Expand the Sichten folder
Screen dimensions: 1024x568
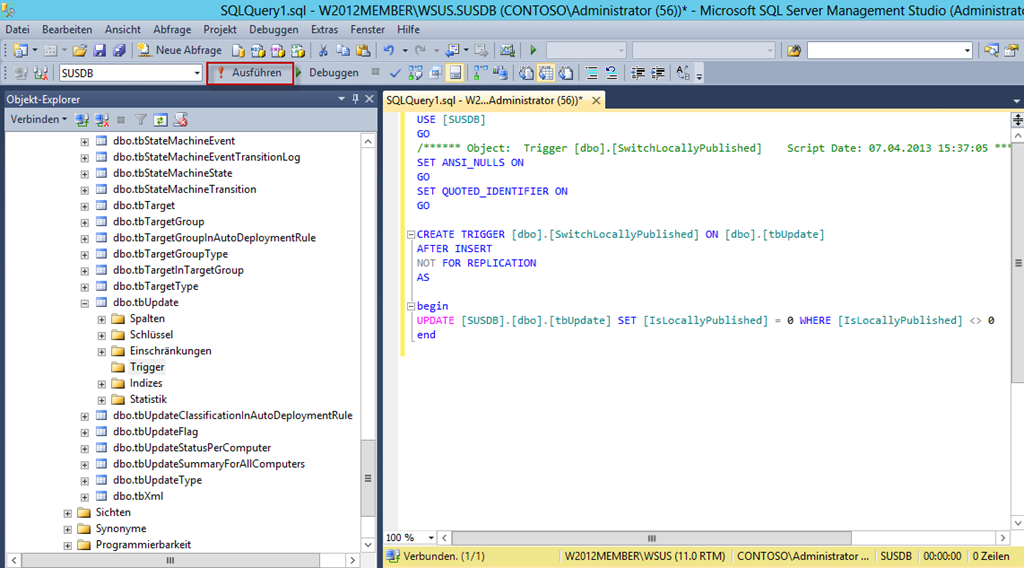point(67,513)
